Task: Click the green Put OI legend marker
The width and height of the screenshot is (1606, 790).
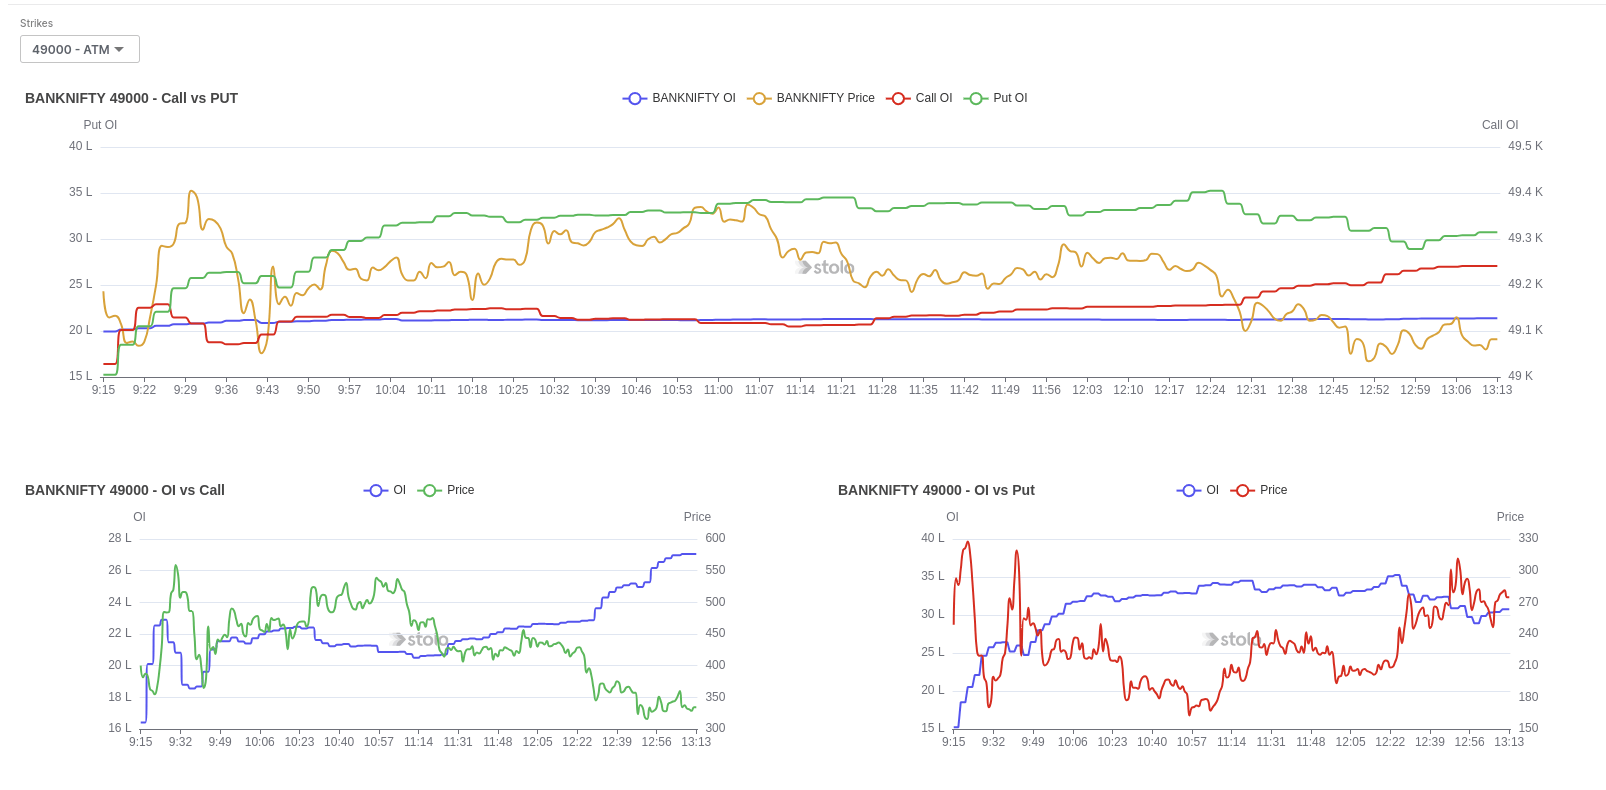Action: pyautogui.click(x=976, y=98)
